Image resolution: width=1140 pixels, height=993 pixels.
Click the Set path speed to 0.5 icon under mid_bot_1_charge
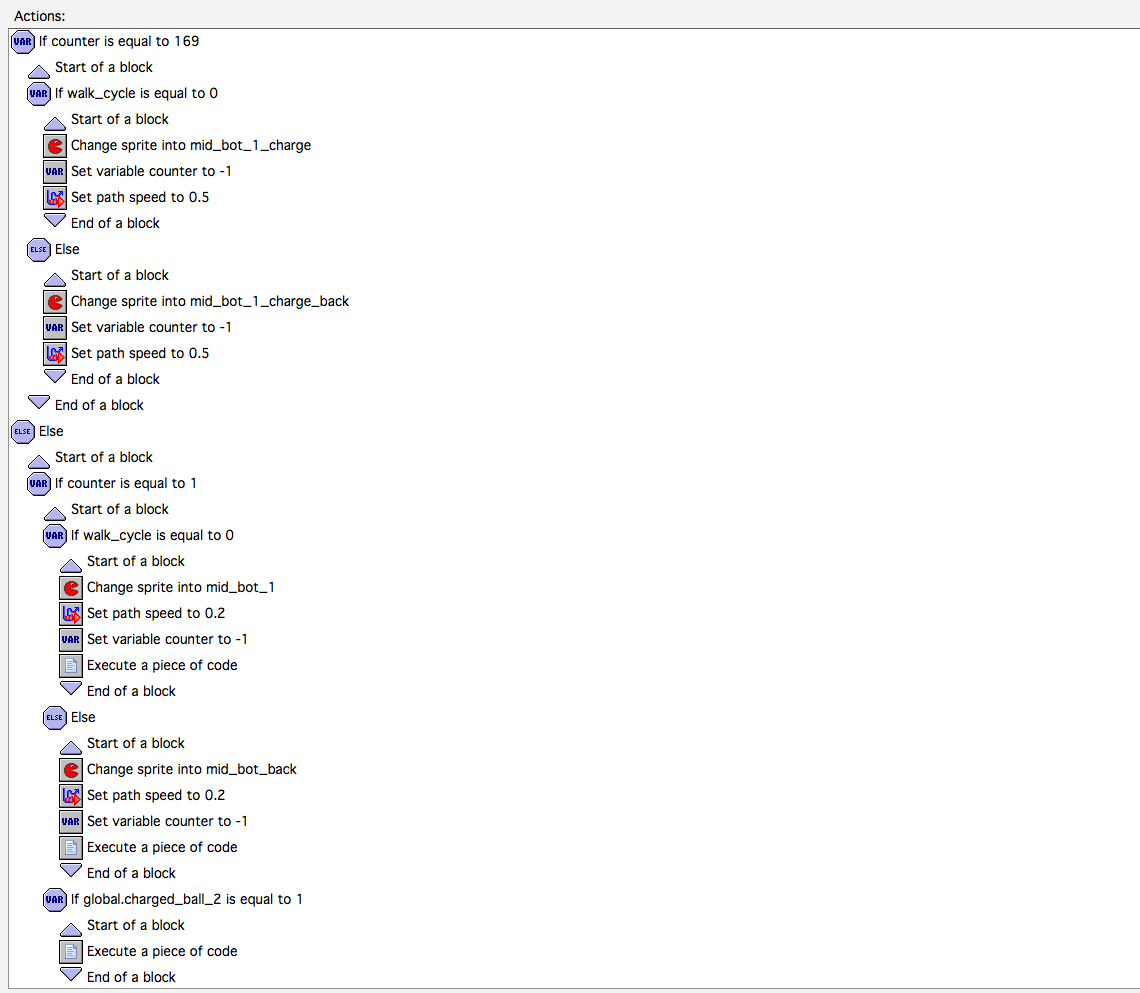click(55, 198)
